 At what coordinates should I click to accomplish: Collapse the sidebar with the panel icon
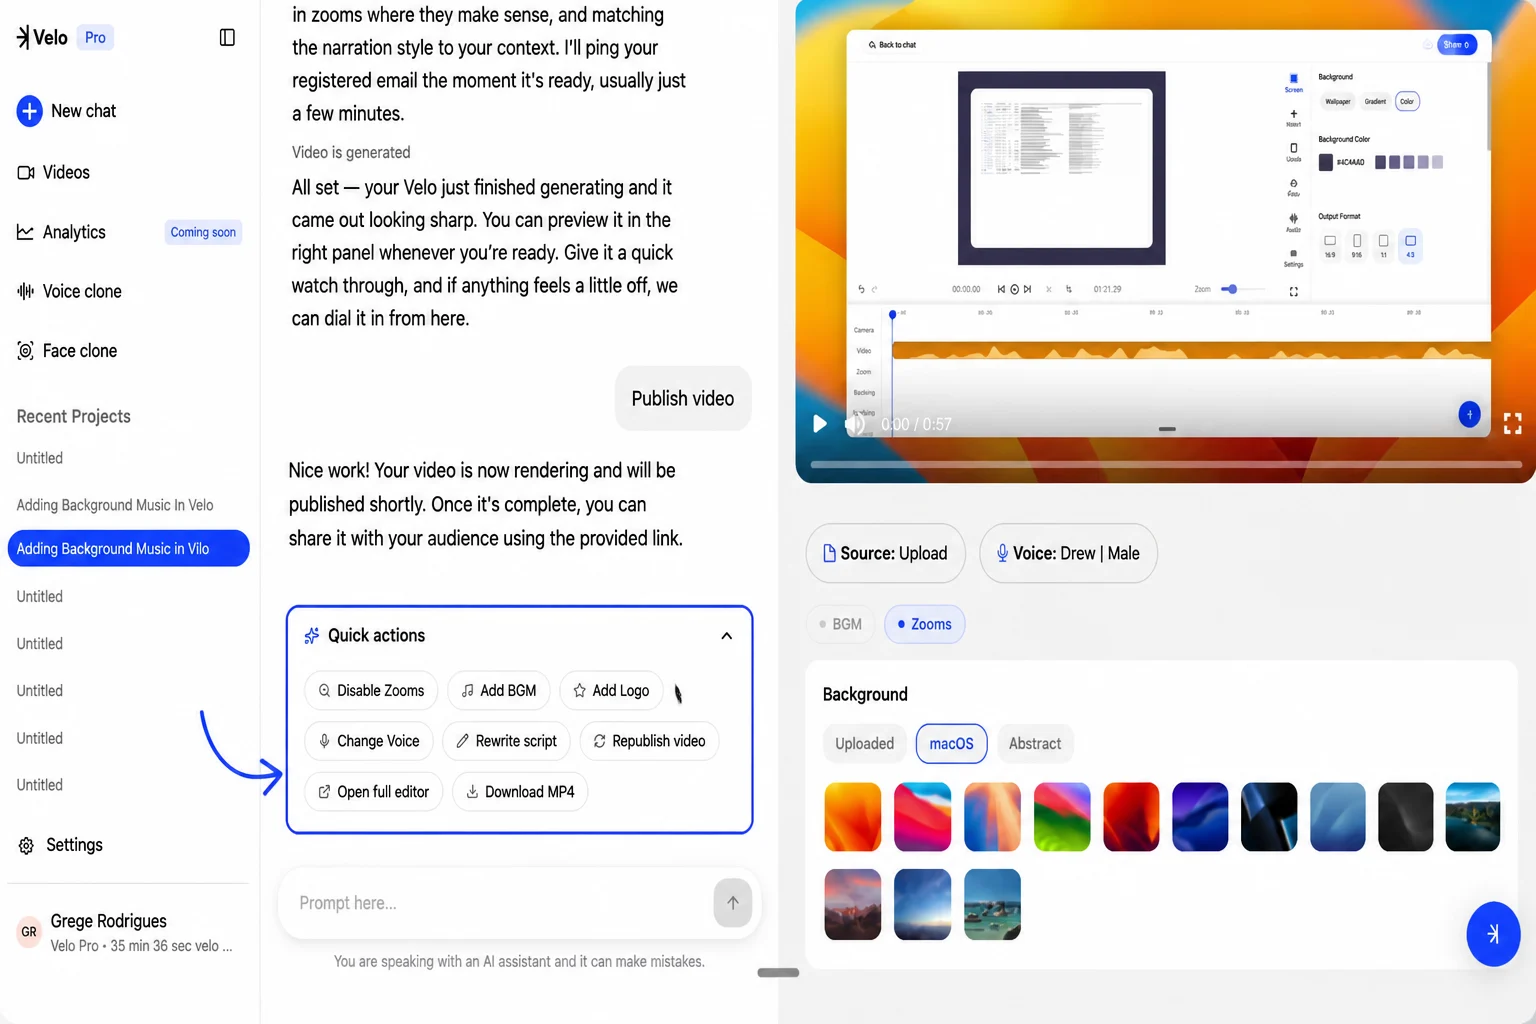click(227, 37)
